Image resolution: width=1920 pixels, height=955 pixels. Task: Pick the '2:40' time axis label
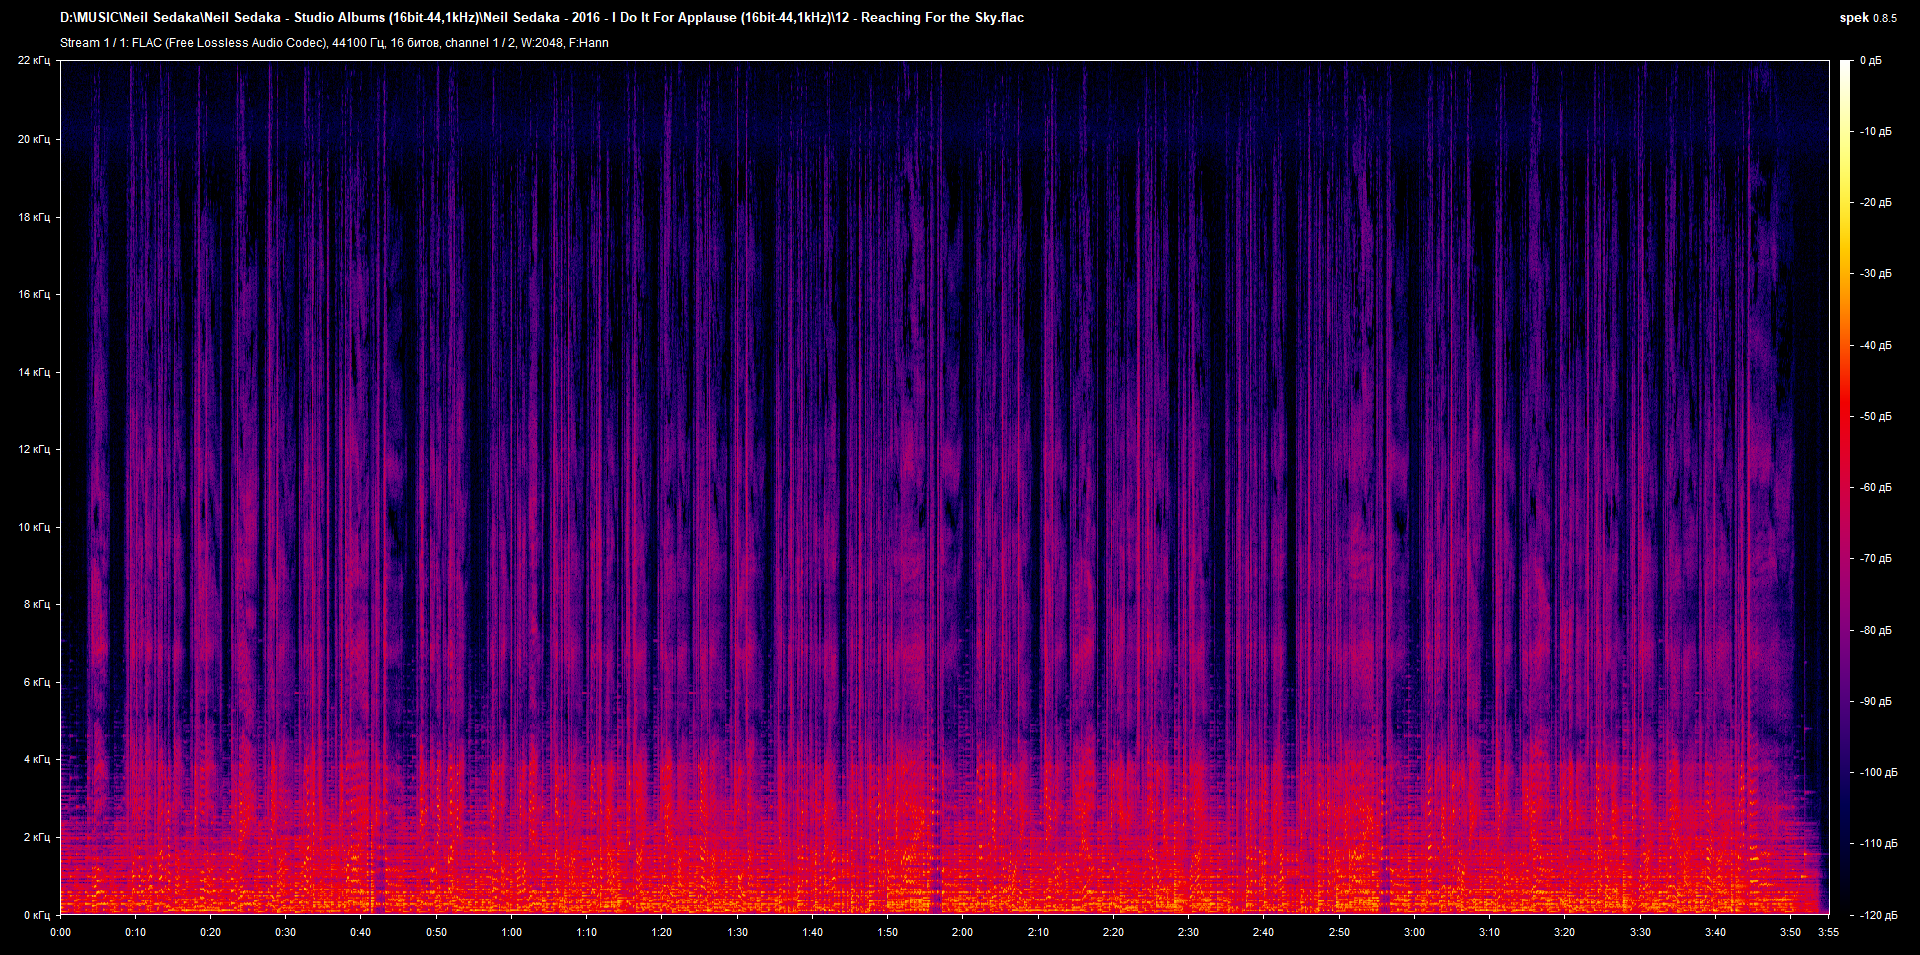1264,932
